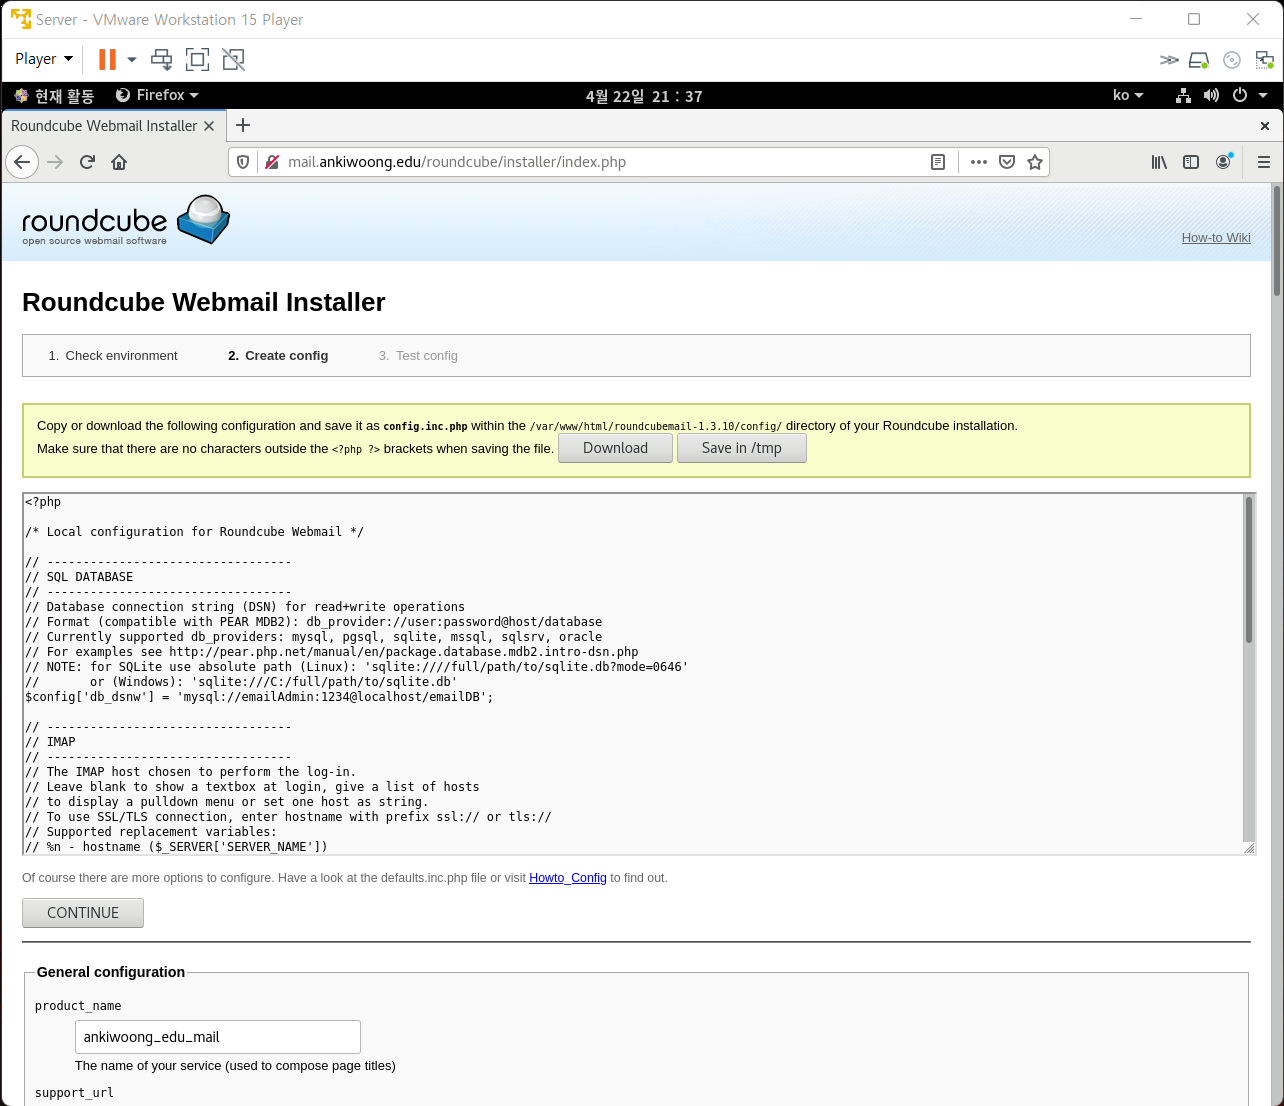The image size is (1284, 1106).
Task: Click the Download config button
Action: tap(615, 448)
